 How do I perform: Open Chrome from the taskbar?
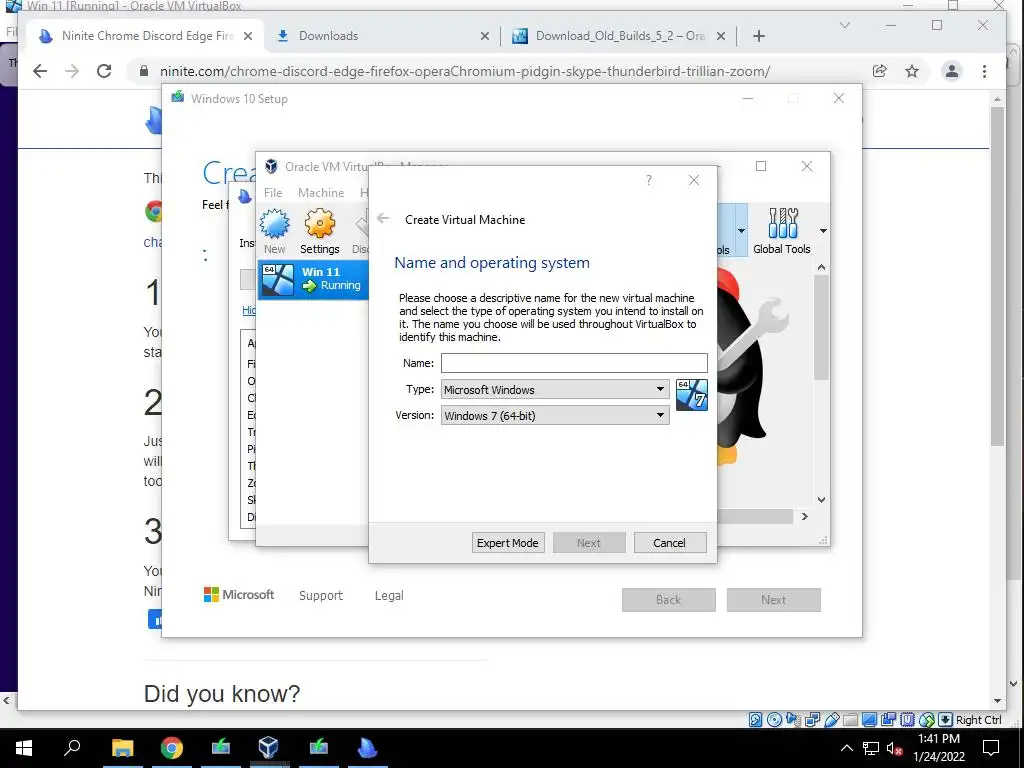(x=172, y=748)
